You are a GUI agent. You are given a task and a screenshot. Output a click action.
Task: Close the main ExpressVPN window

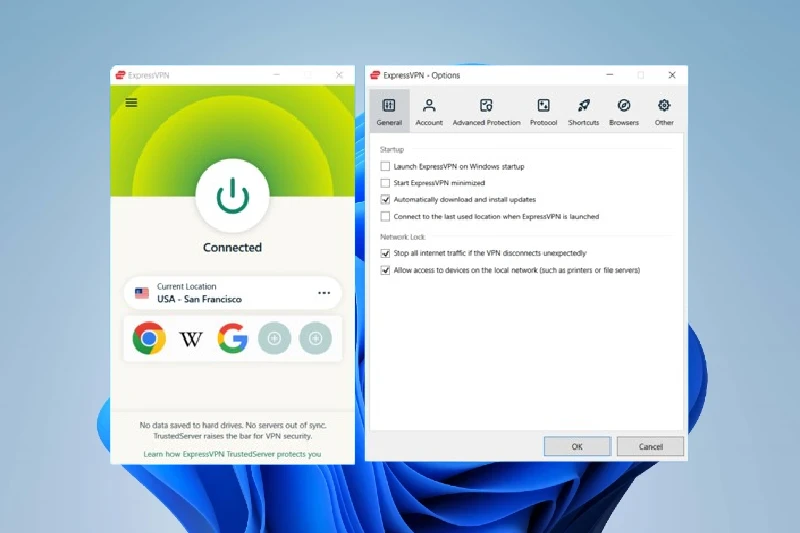tap(339, 75)
